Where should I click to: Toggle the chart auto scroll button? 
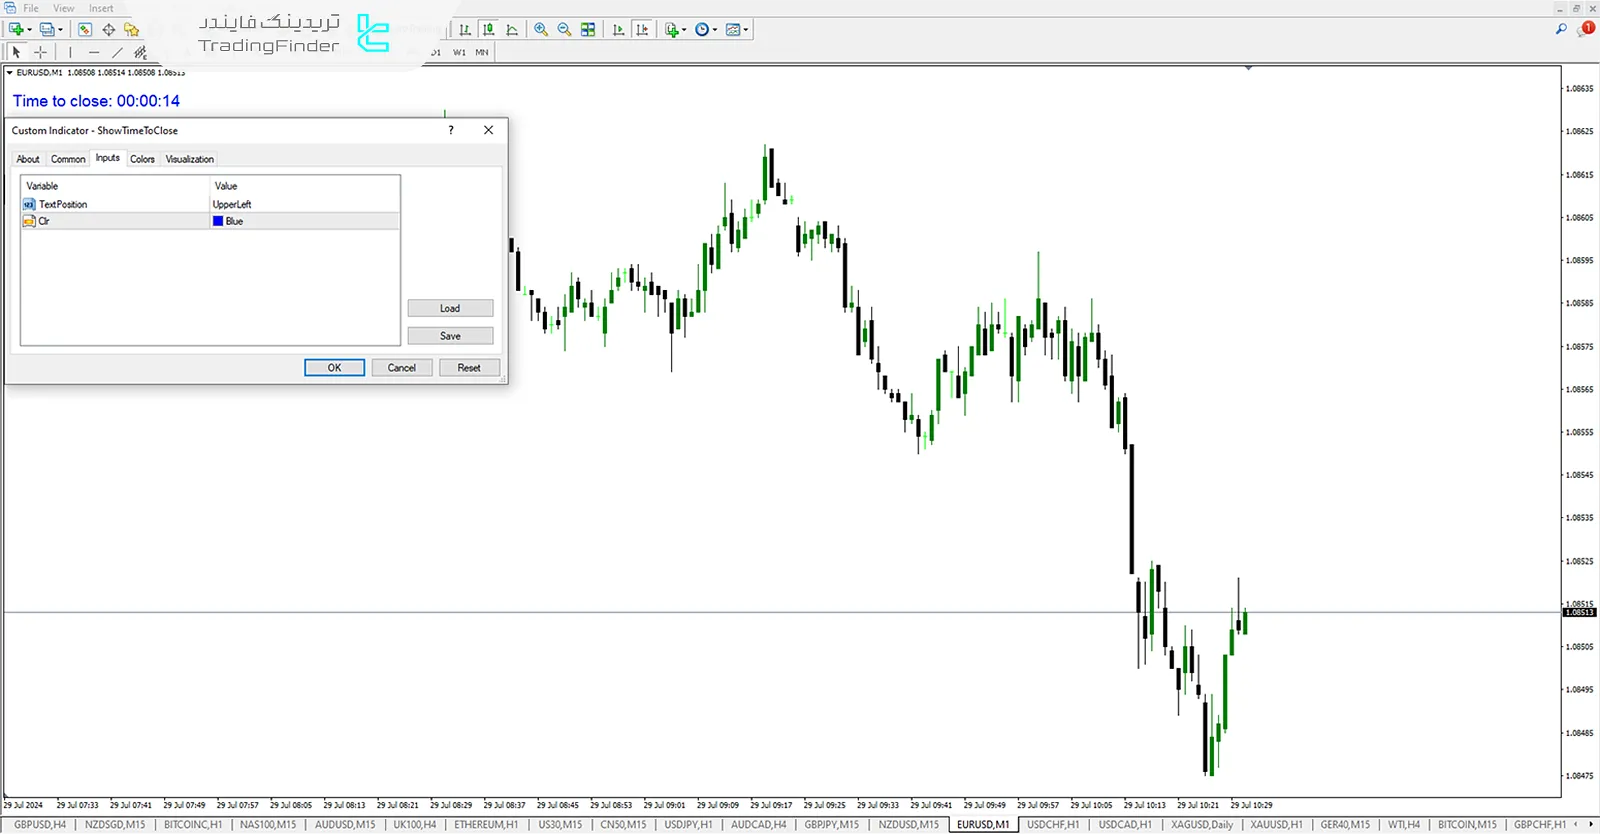click(x=618, y=30)
